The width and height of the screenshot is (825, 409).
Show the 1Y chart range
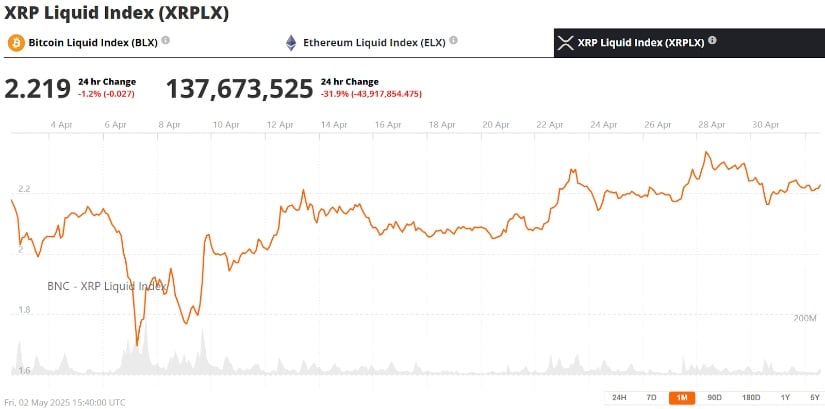785,397
